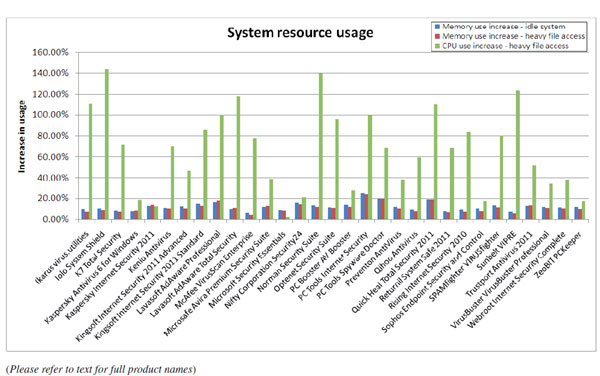The width and height of the screenshot is (600, 376).
Task: Click the green CPU bar for Sunbelt VIPRE
Action: [518, 155]
